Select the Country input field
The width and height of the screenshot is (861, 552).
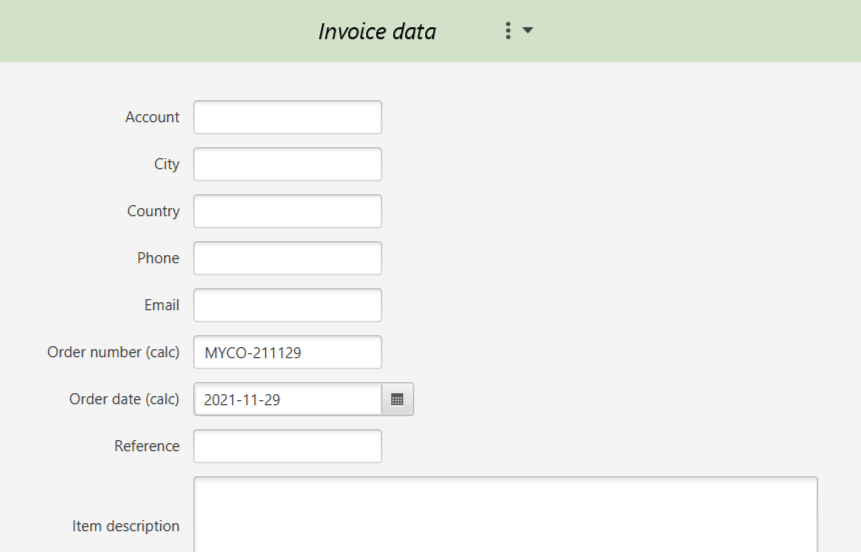tap(287, 211)
